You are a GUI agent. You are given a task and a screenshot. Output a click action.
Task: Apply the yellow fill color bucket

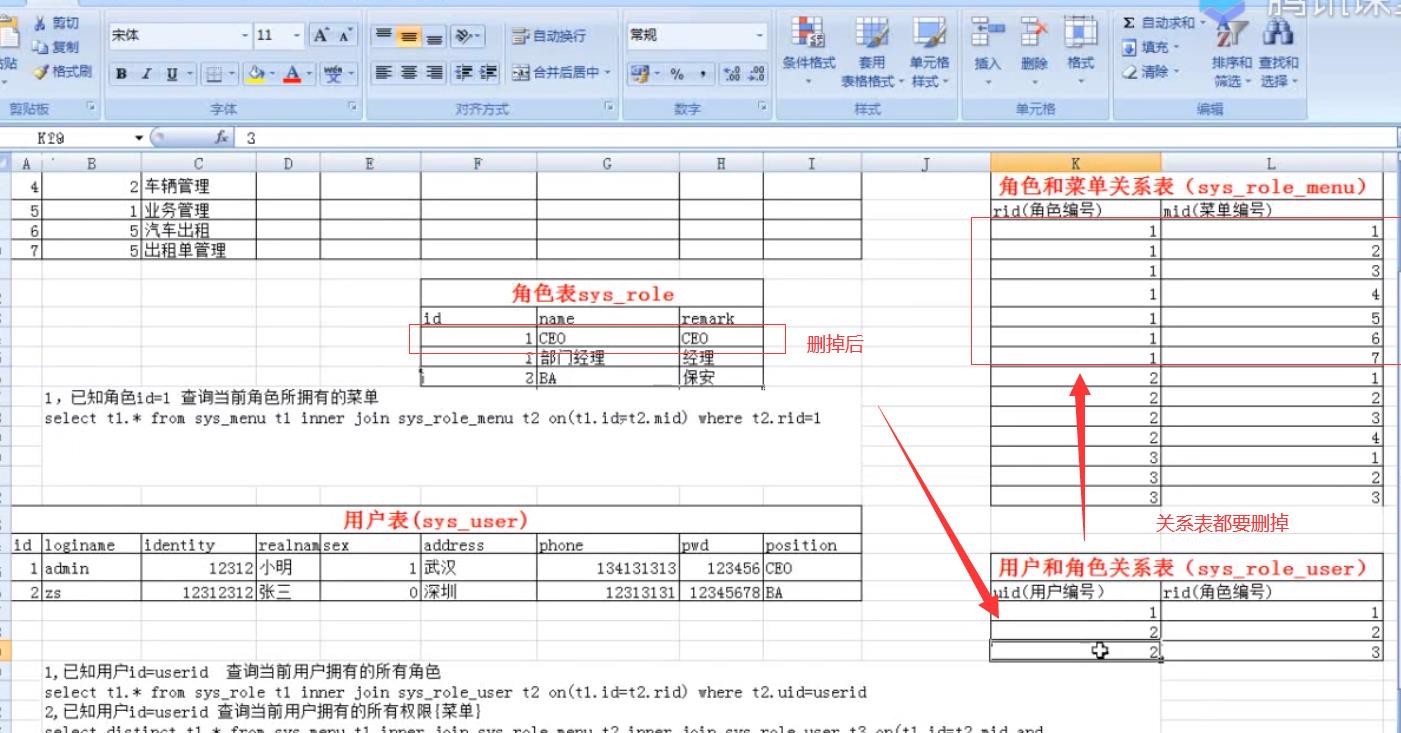[256, 73]
